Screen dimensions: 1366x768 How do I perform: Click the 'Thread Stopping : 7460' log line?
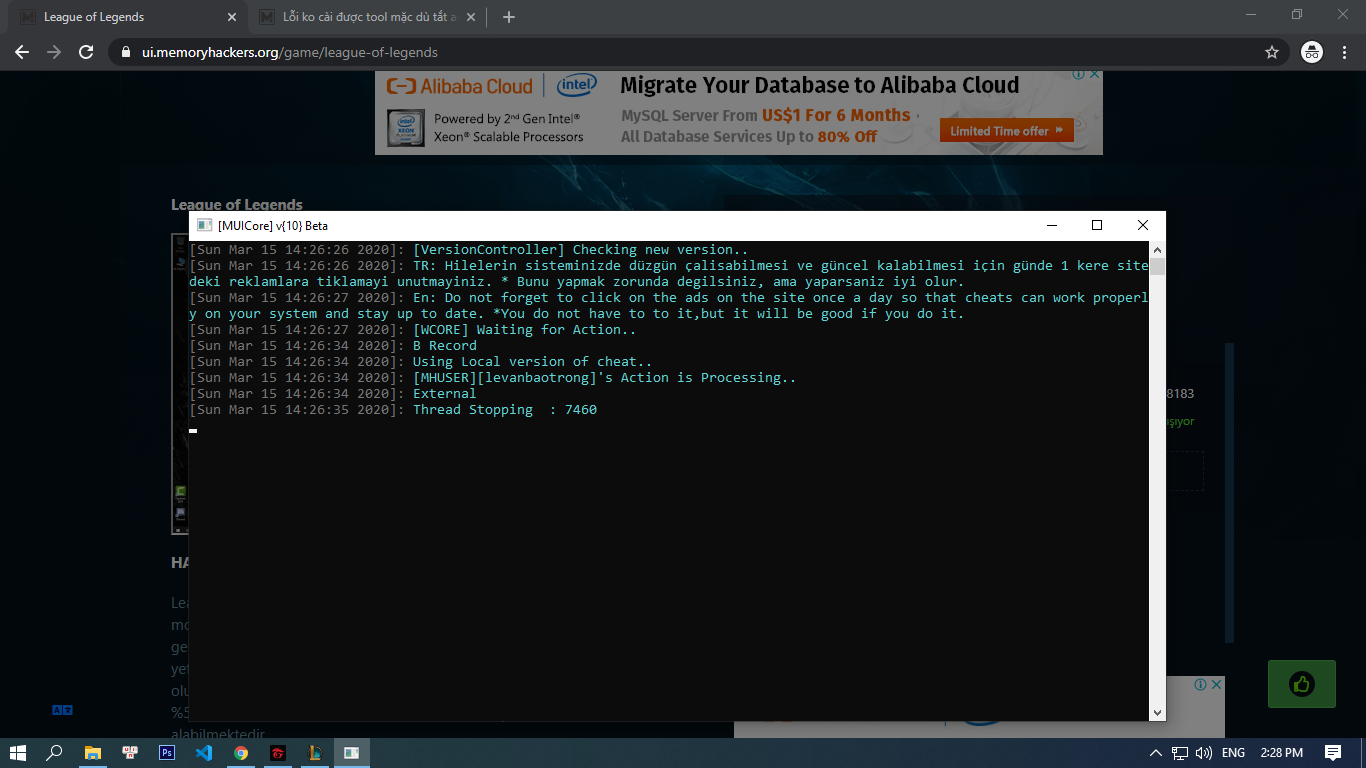tap(505, 409)
